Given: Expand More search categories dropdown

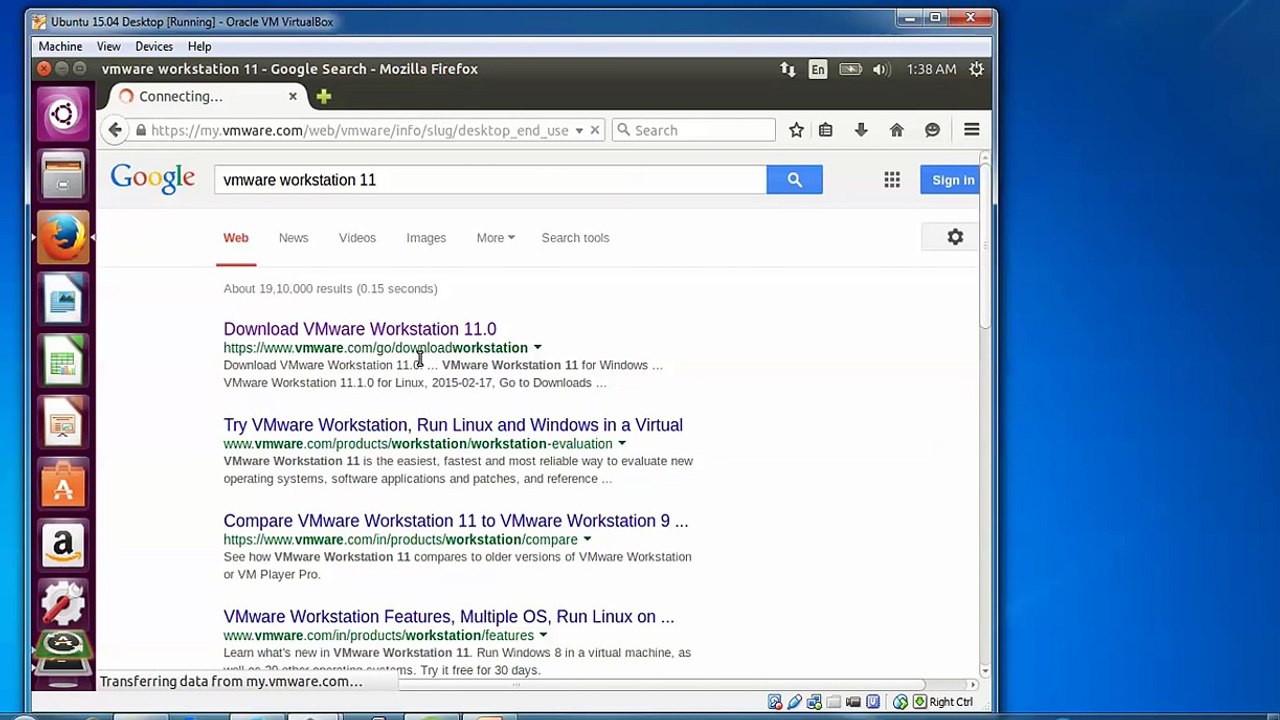Looking at the screenshot, I should [495, 238].
